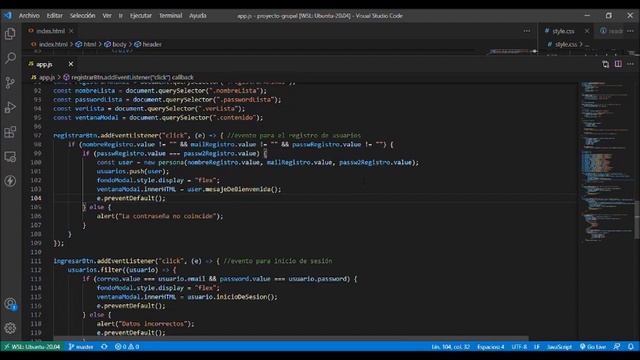
Task: Click html breadcrumb item
Action: pos(89,44)
